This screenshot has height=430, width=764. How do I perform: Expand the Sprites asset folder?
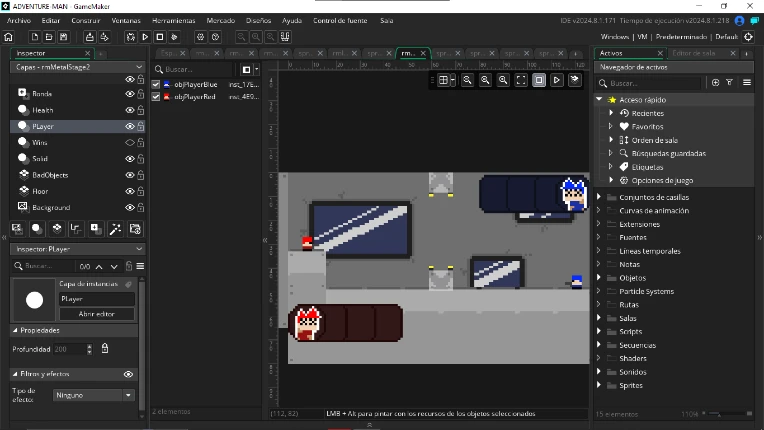pyautogui.click(x=599, y=385)
